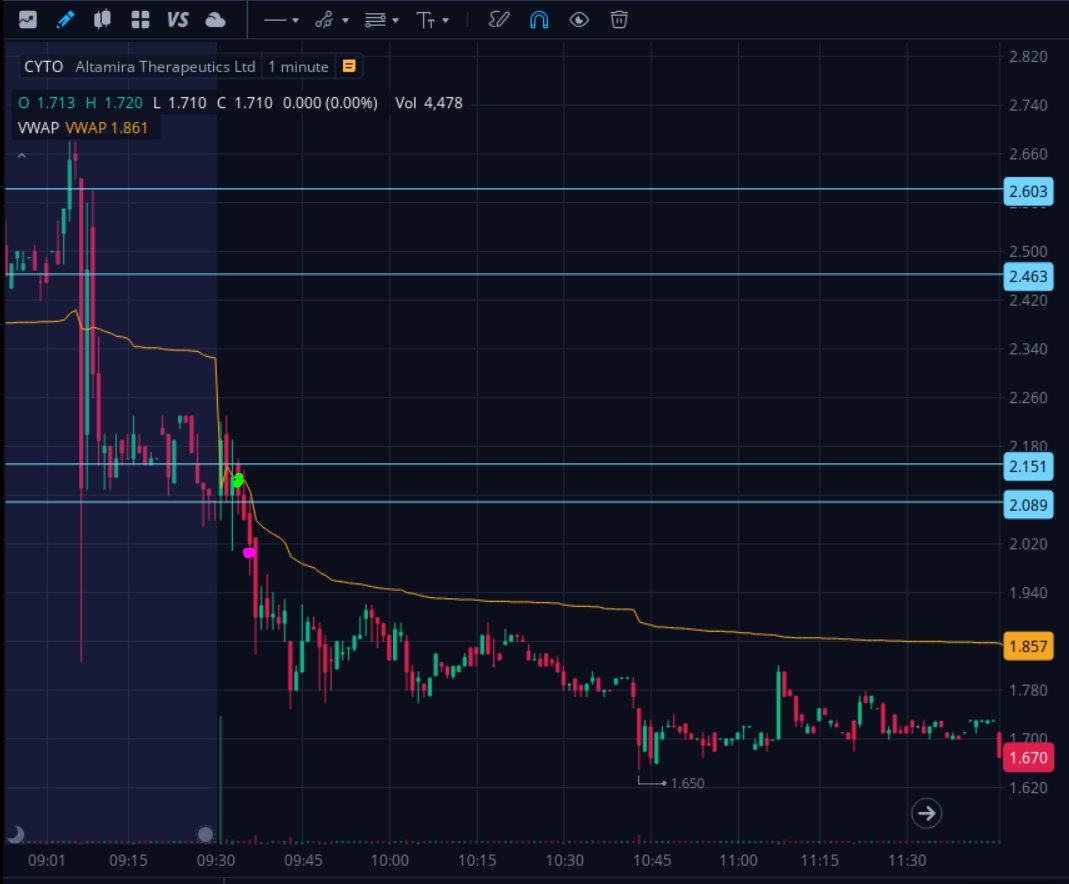Click the Vol 4,478 readout
The width and height of the screenshot is (1069, 884).
point(429,103)
